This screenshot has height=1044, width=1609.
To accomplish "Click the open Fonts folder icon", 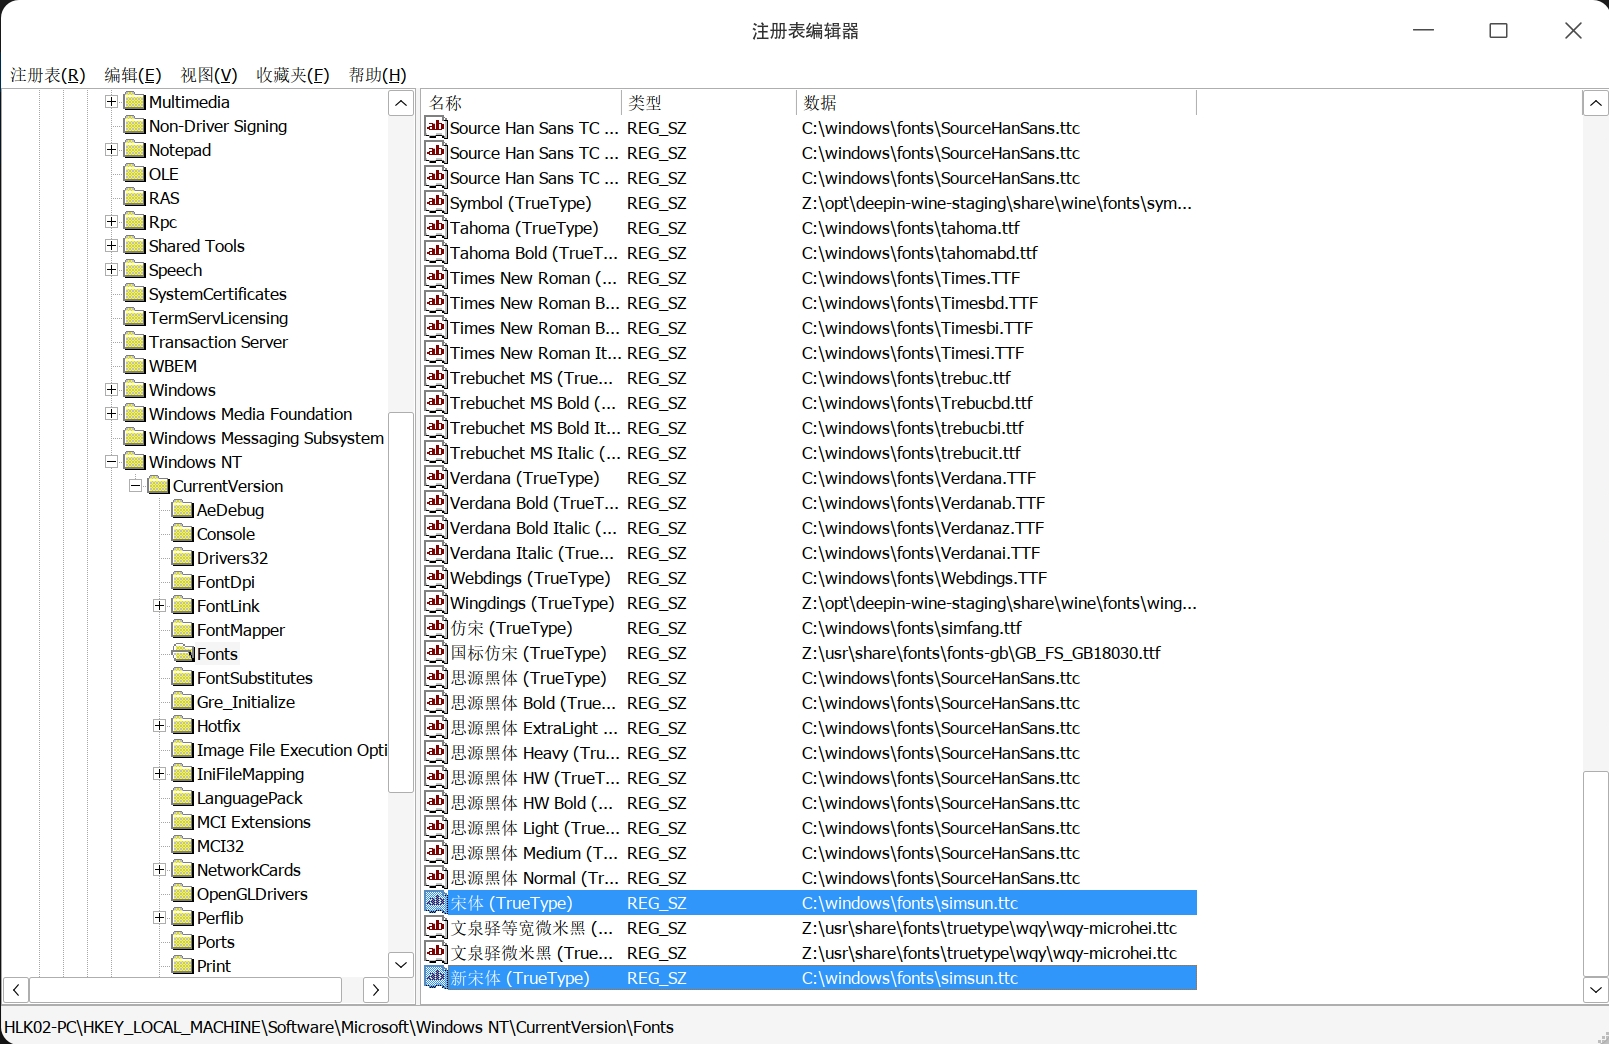I will (183, 653).
